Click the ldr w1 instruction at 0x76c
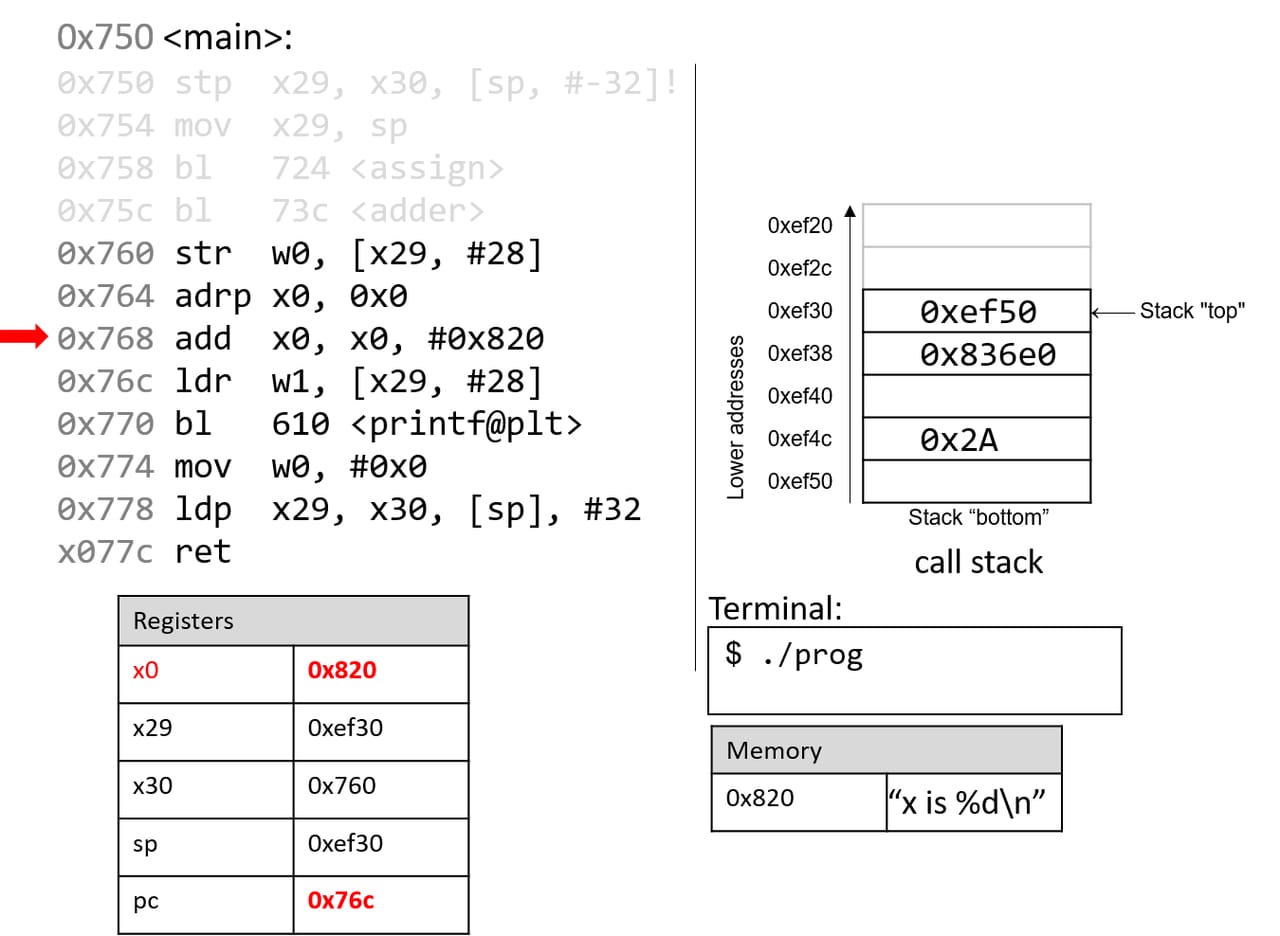This screenshot has height=936, width=1280. pos(300,382)
